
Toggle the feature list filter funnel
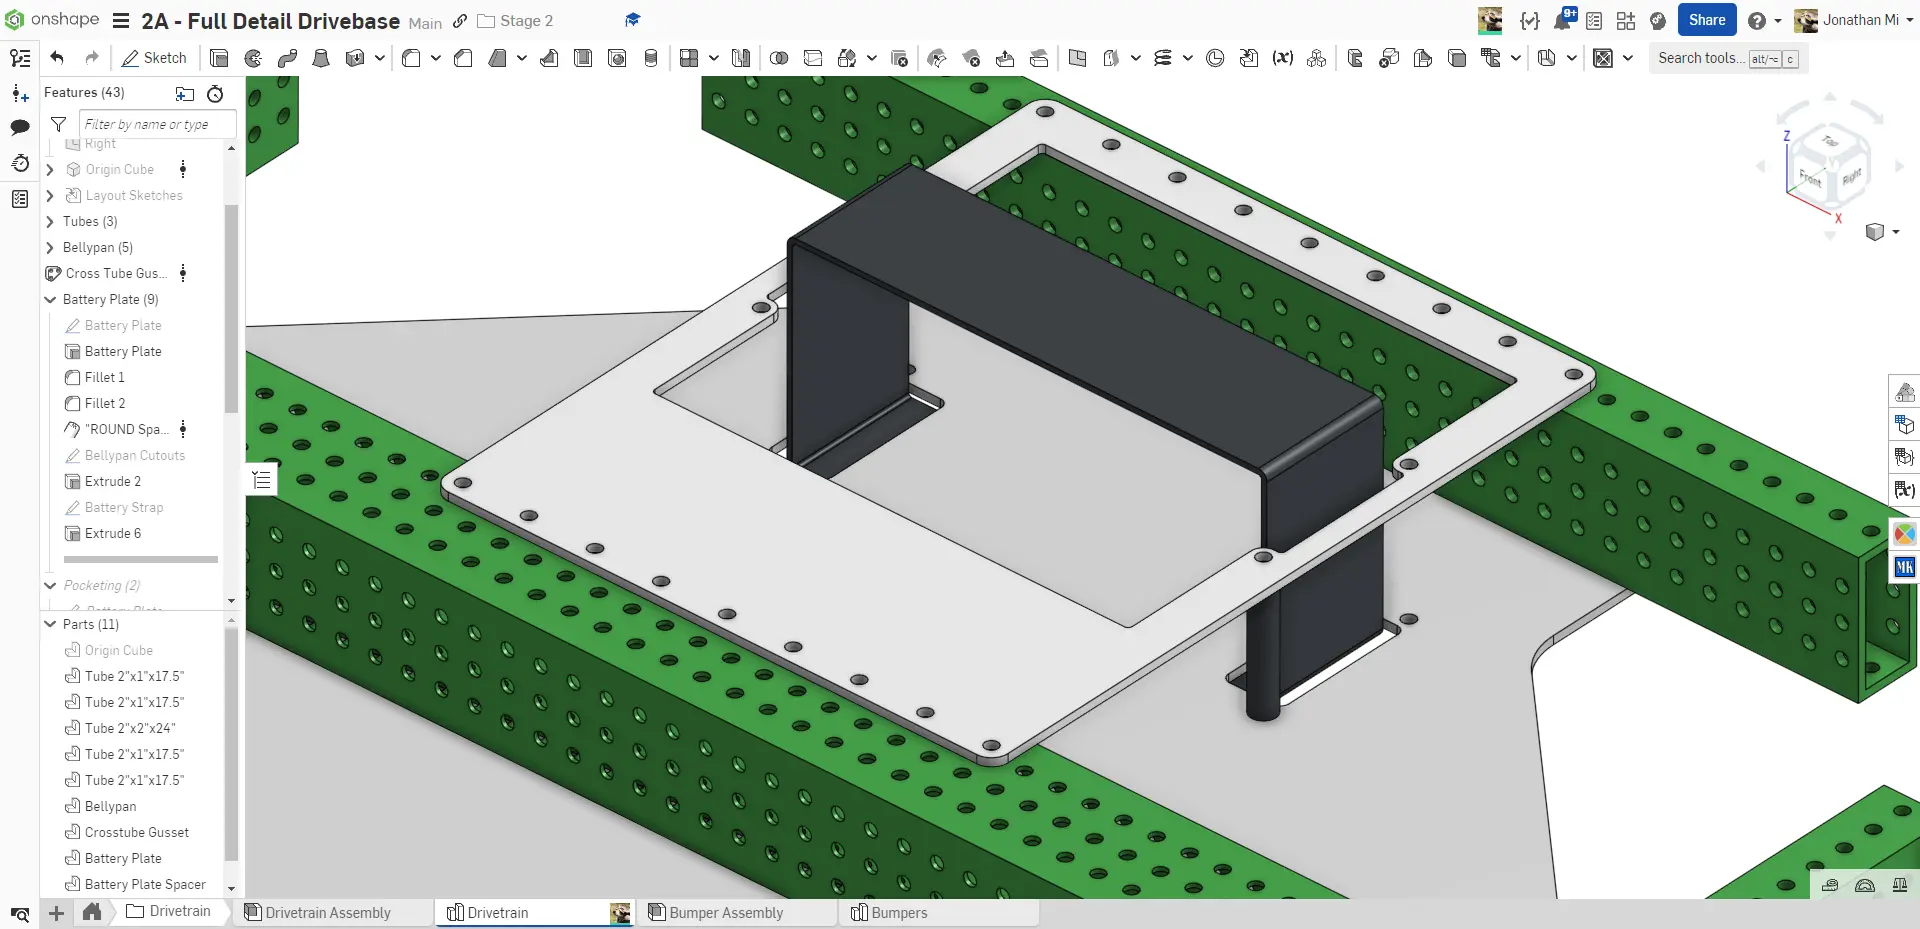click(x=58, y=124)
